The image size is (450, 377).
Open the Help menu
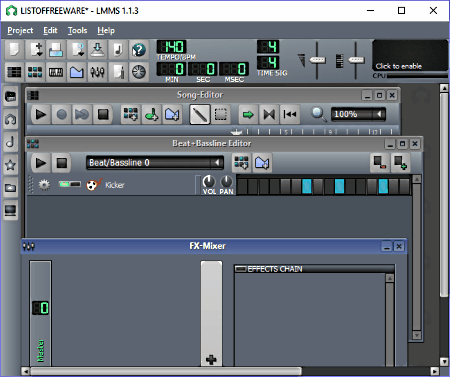(x=106, y=30)
